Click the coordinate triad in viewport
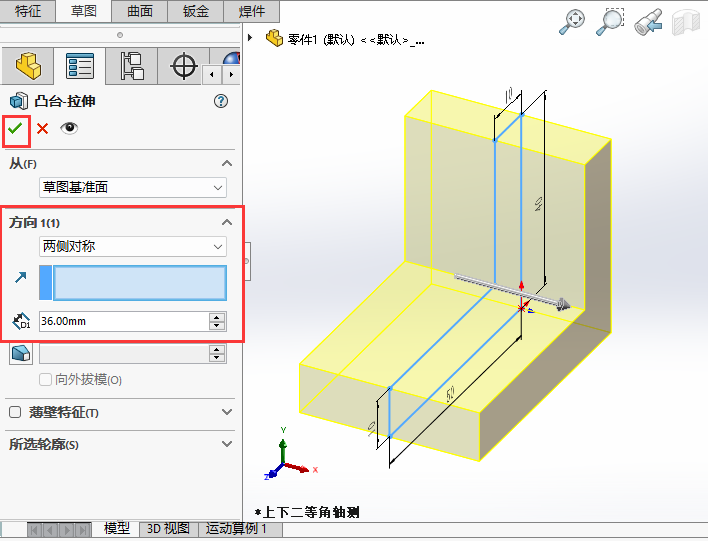Viewport: 708px width, 541px height. click(x=289, y=455)
